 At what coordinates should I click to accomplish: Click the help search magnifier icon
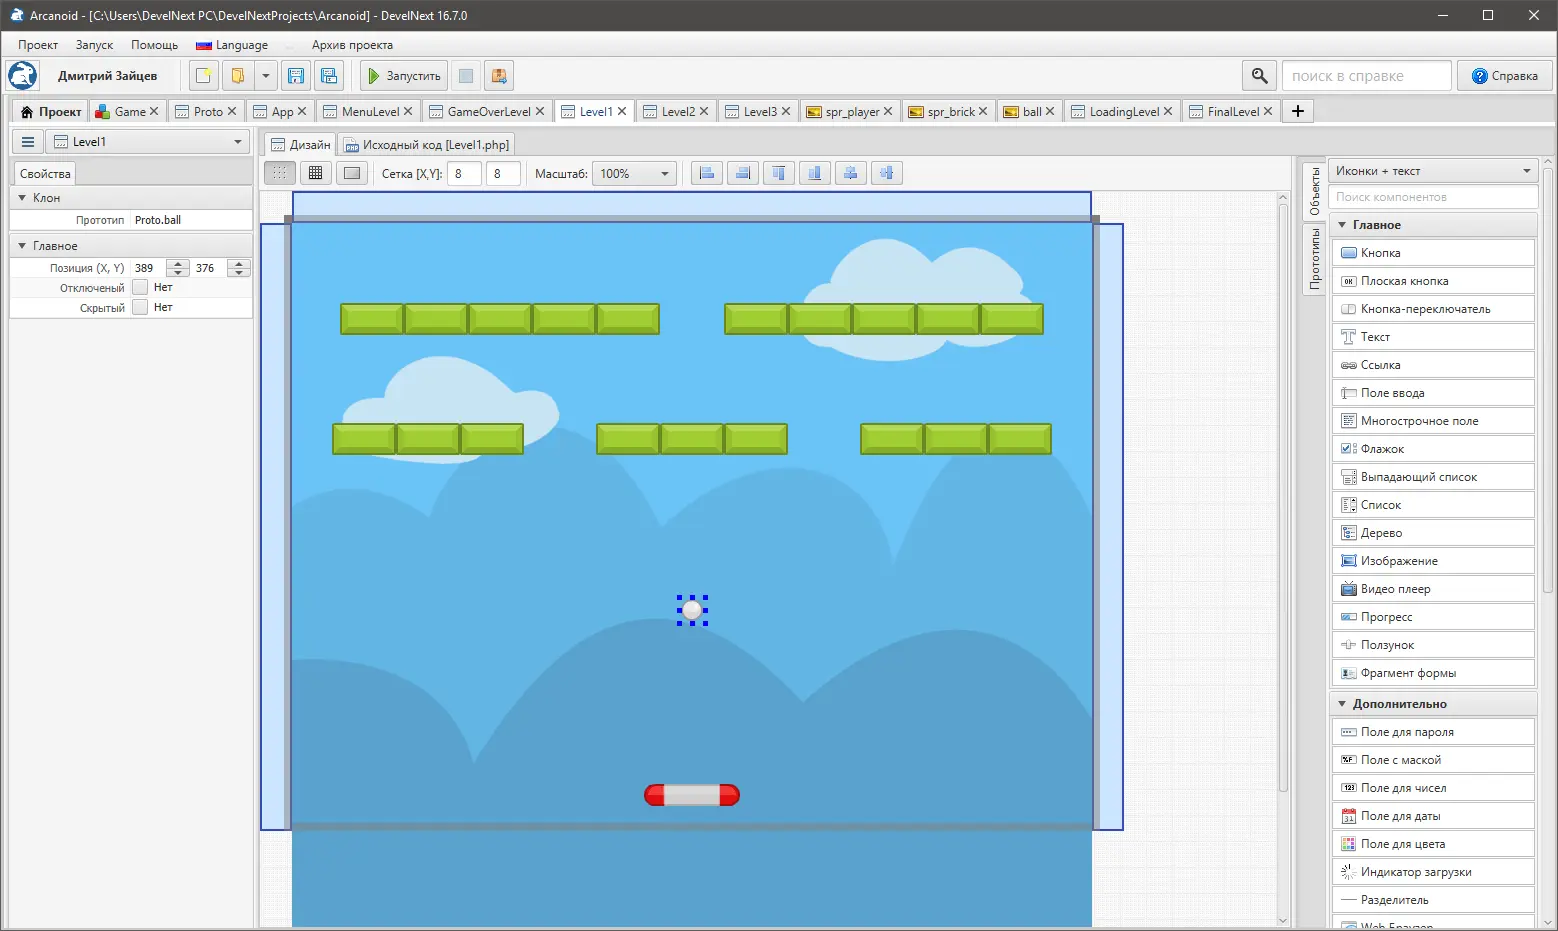pyautogui.click(x=1259, y=76)
